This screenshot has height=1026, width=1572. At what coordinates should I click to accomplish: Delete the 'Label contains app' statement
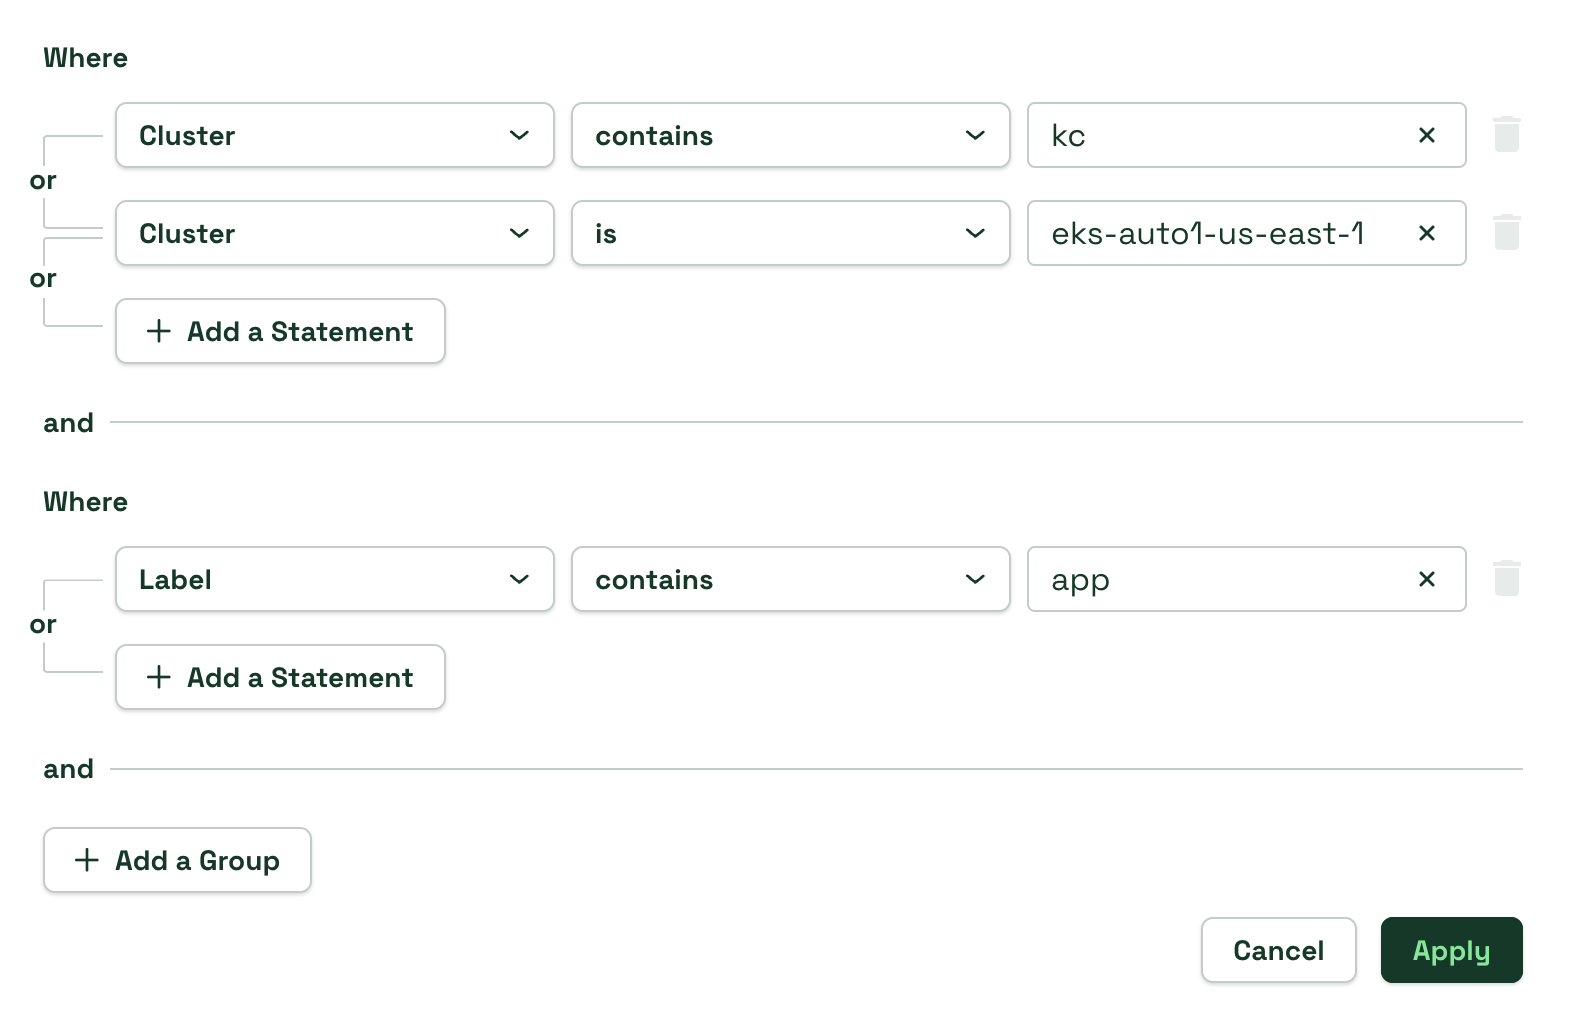click(1506, 579)
